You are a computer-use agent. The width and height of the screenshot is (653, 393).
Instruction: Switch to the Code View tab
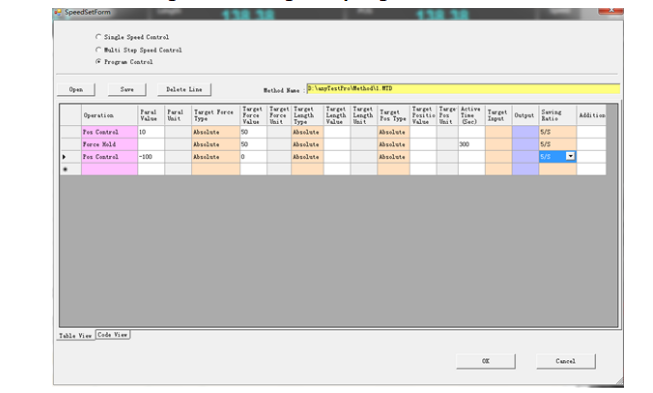[112, 335]
